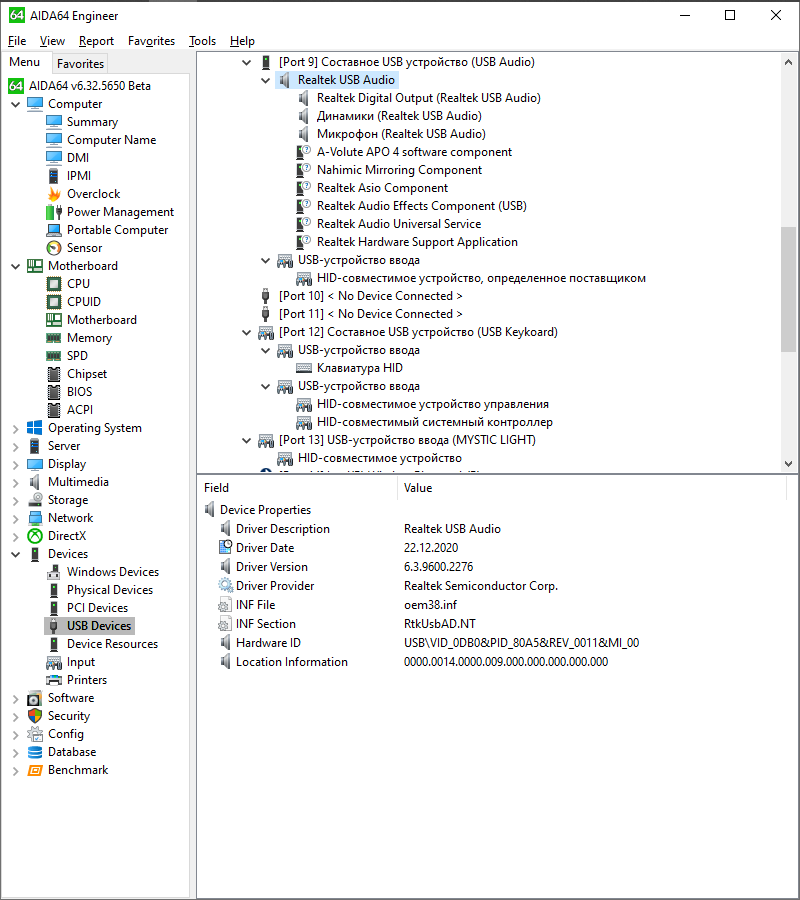Collapse the Computer tree node
This screenshot has width=800, height=900.
click(16, 104)
